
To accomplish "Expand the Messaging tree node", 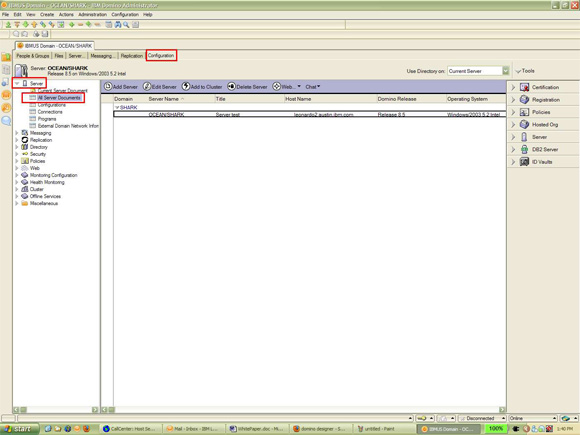I will click(17, 133).
